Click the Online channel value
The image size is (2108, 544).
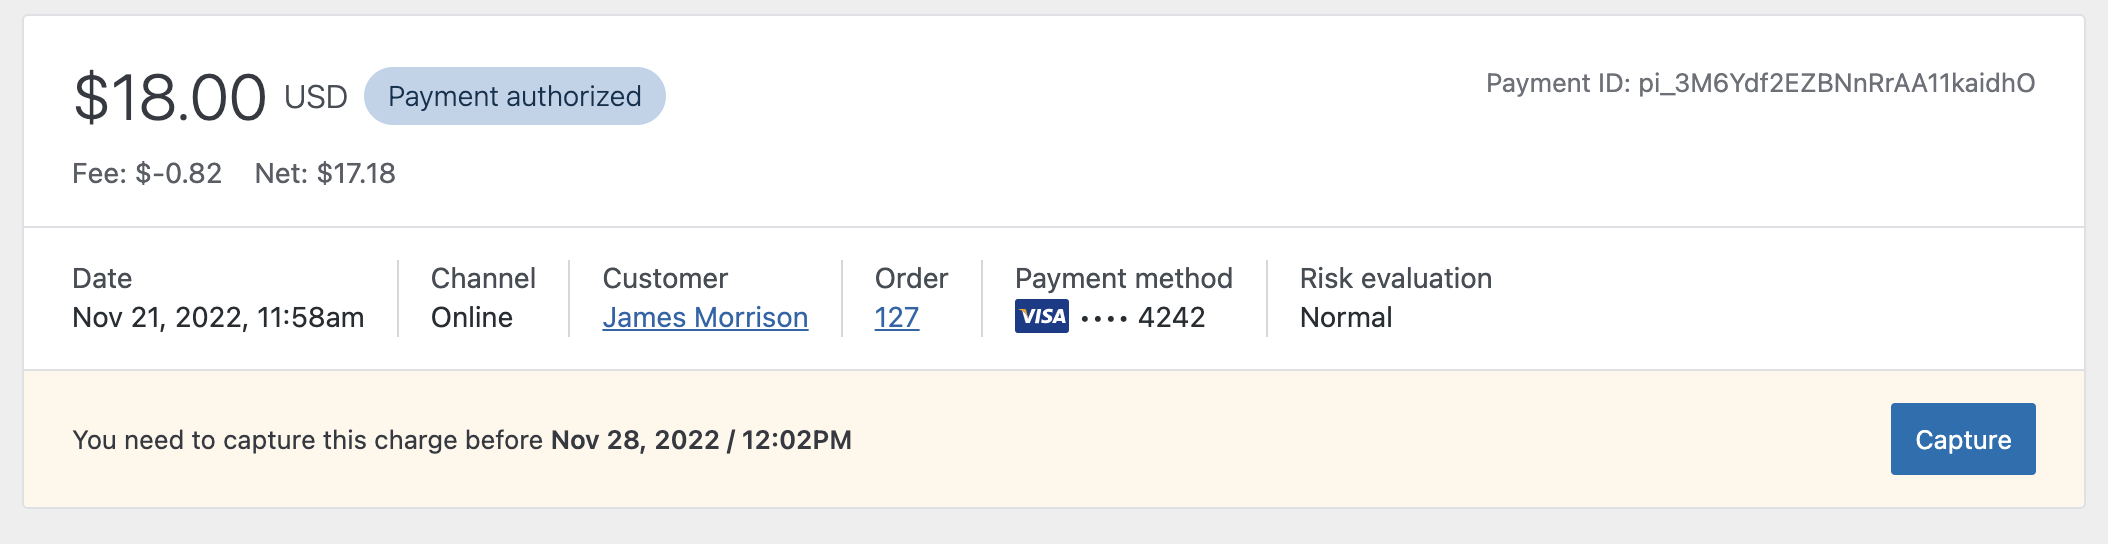pos(472,318)
